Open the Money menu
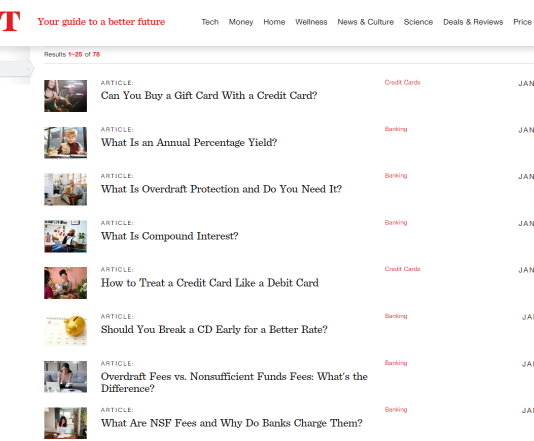 tap(241, 22)
